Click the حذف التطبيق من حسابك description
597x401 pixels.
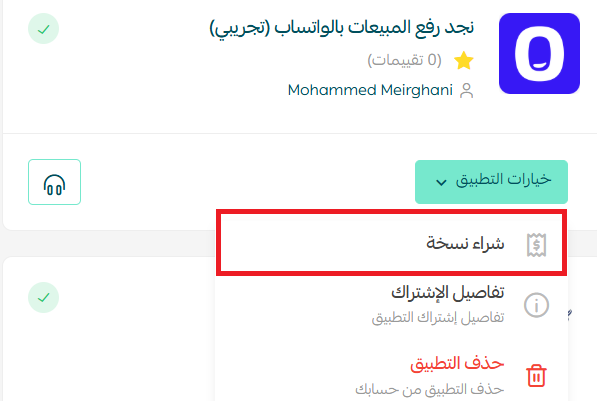[x=429, y=389]
